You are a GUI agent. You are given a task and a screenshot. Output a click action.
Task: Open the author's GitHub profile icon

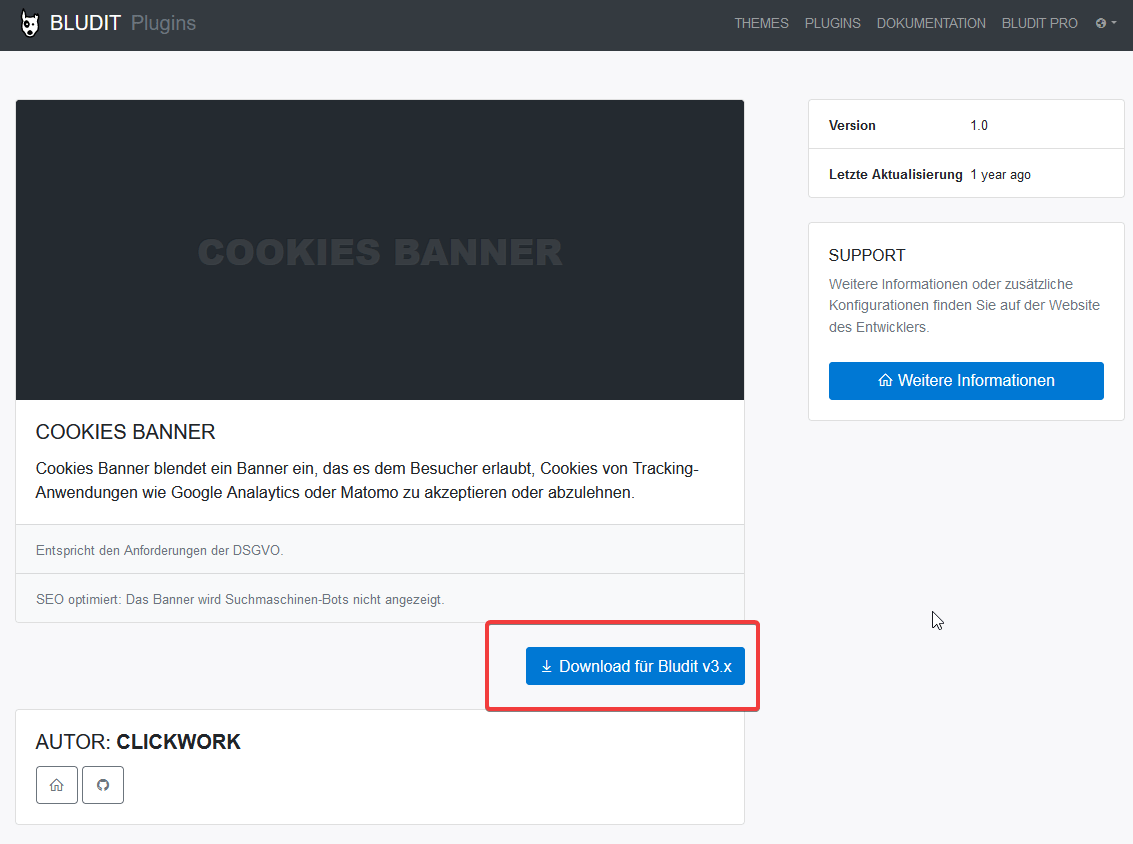(103, 785)
